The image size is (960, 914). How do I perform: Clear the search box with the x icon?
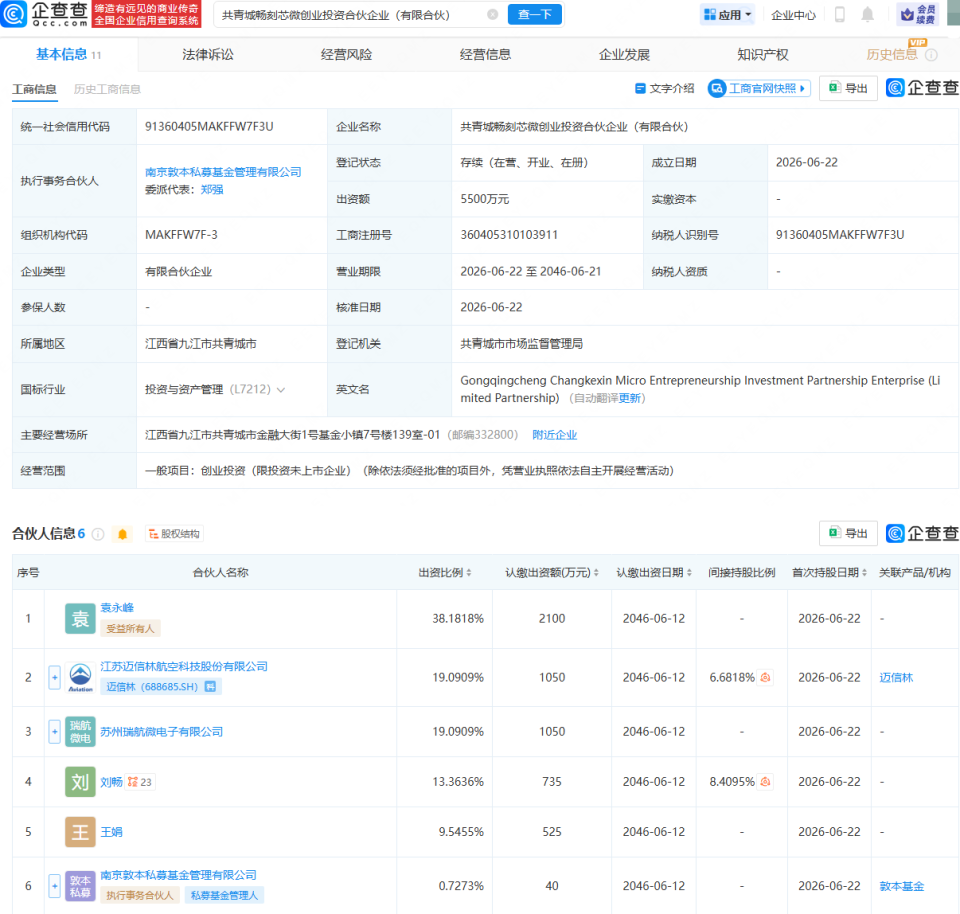tap(492, 15)
